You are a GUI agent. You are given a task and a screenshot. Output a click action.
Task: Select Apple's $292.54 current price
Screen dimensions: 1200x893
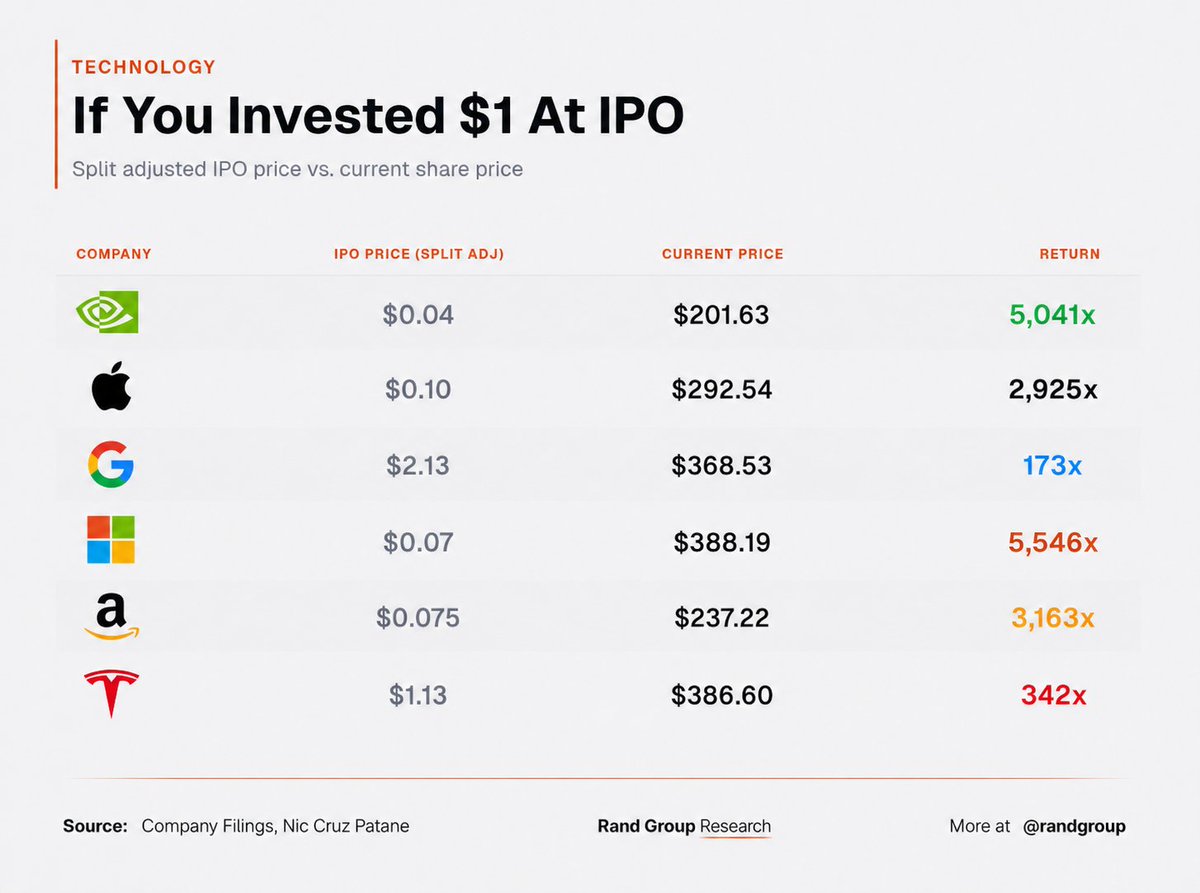pos(722,390)
